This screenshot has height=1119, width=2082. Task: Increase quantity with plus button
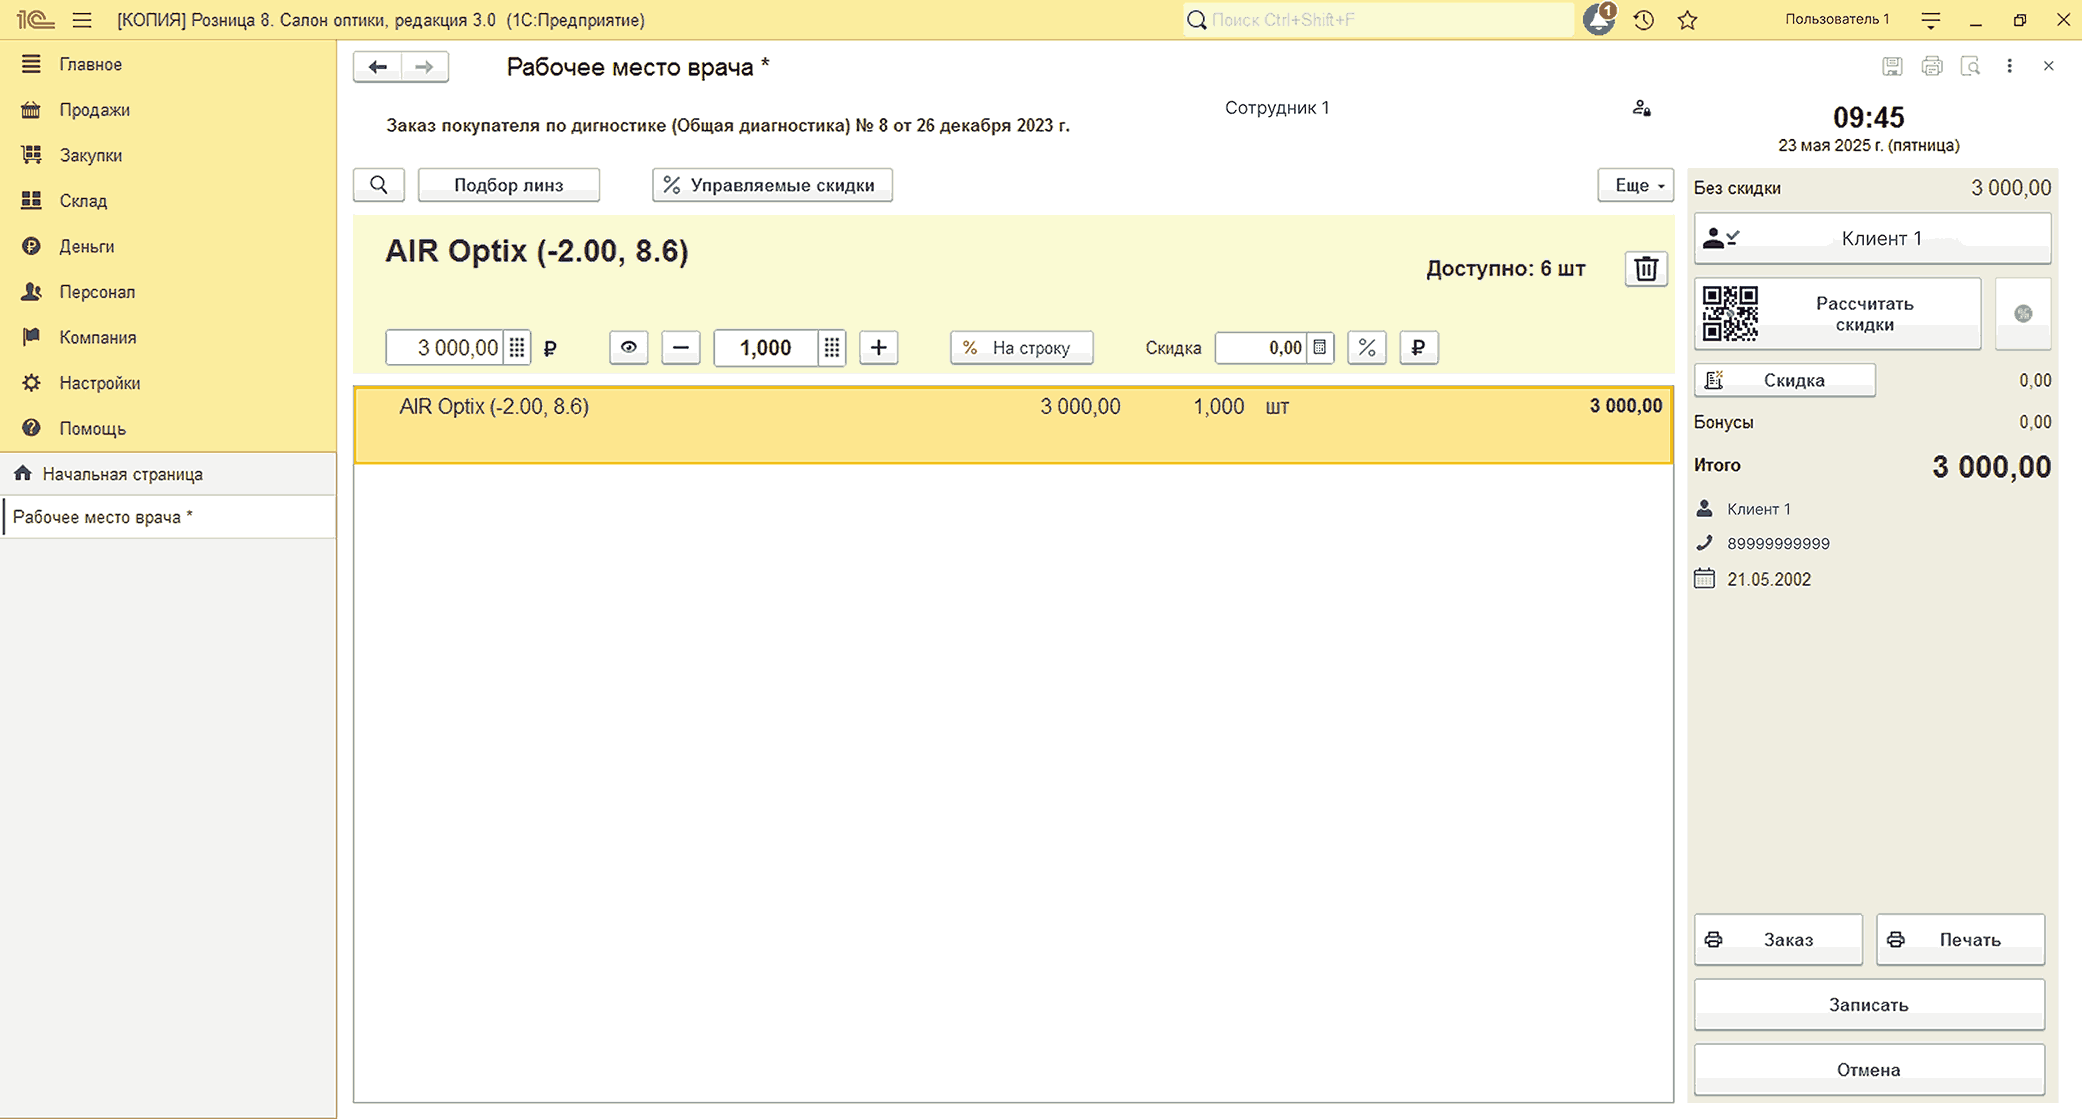click(x=879, y=348)
